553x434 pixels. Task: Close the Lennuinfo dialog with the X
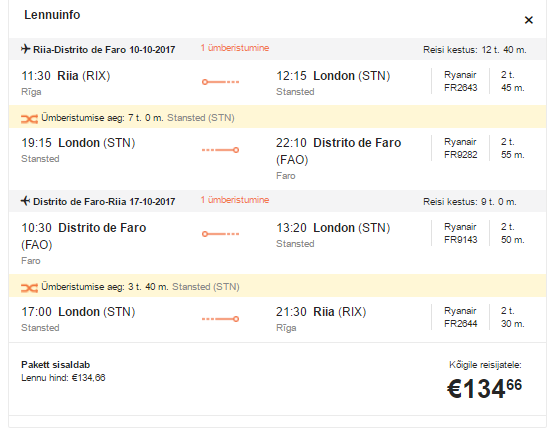click(x=528, y=20)
